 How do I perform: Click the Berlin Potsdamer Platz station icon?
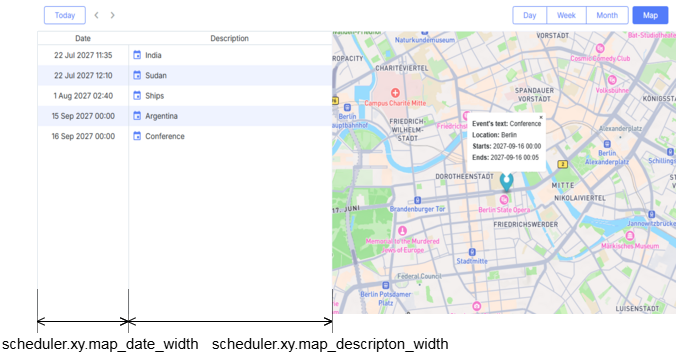click(x=385, y=285)
